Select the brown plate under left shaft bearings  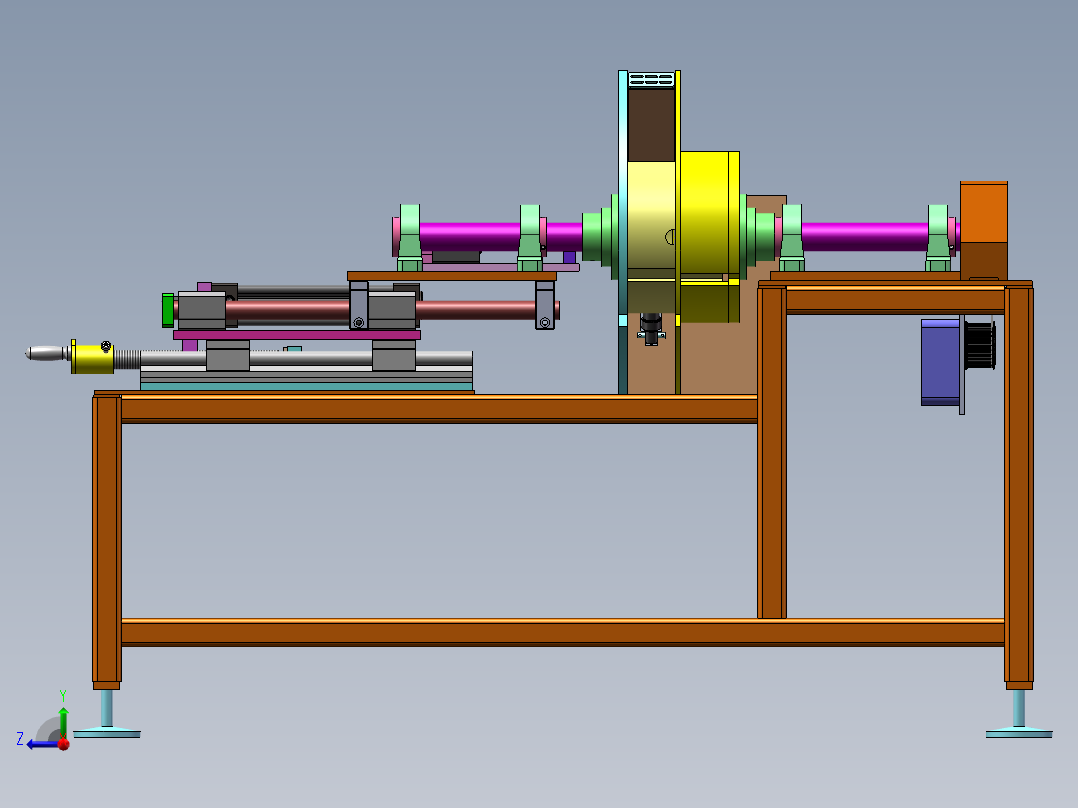click(x=452, y=276)
